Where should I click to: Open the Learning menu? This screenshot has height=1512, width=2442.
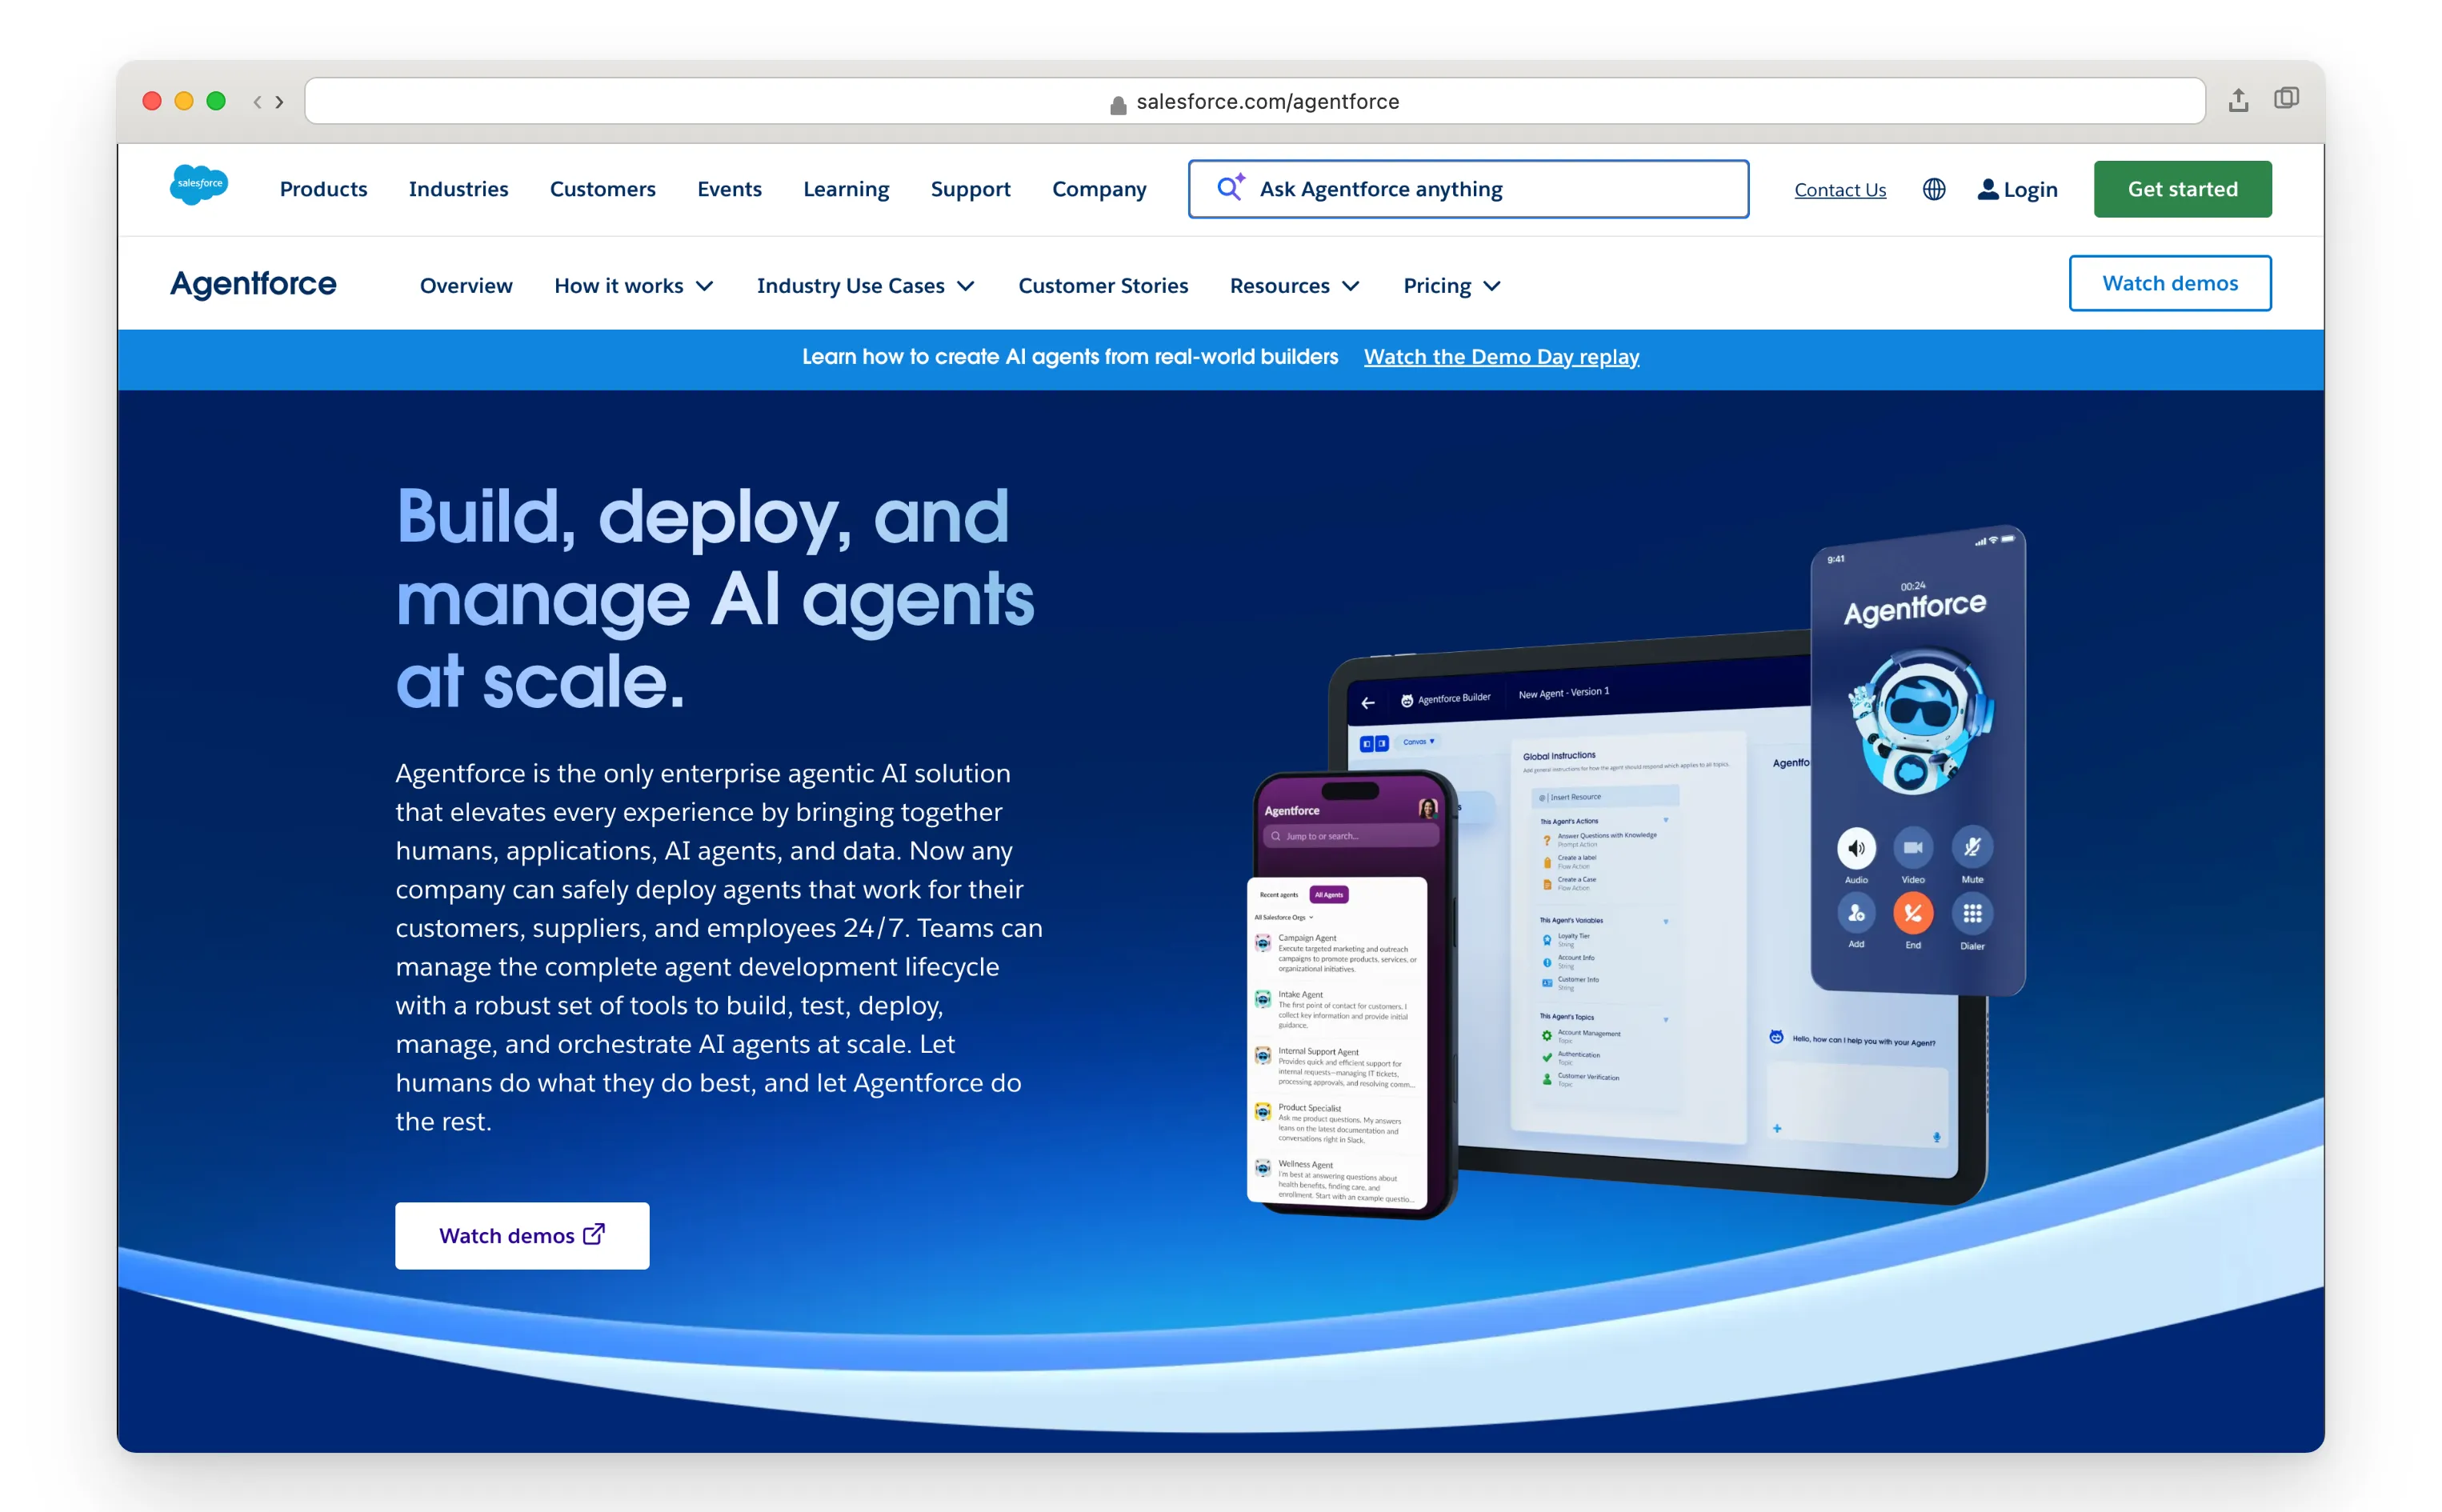point(845,189)
